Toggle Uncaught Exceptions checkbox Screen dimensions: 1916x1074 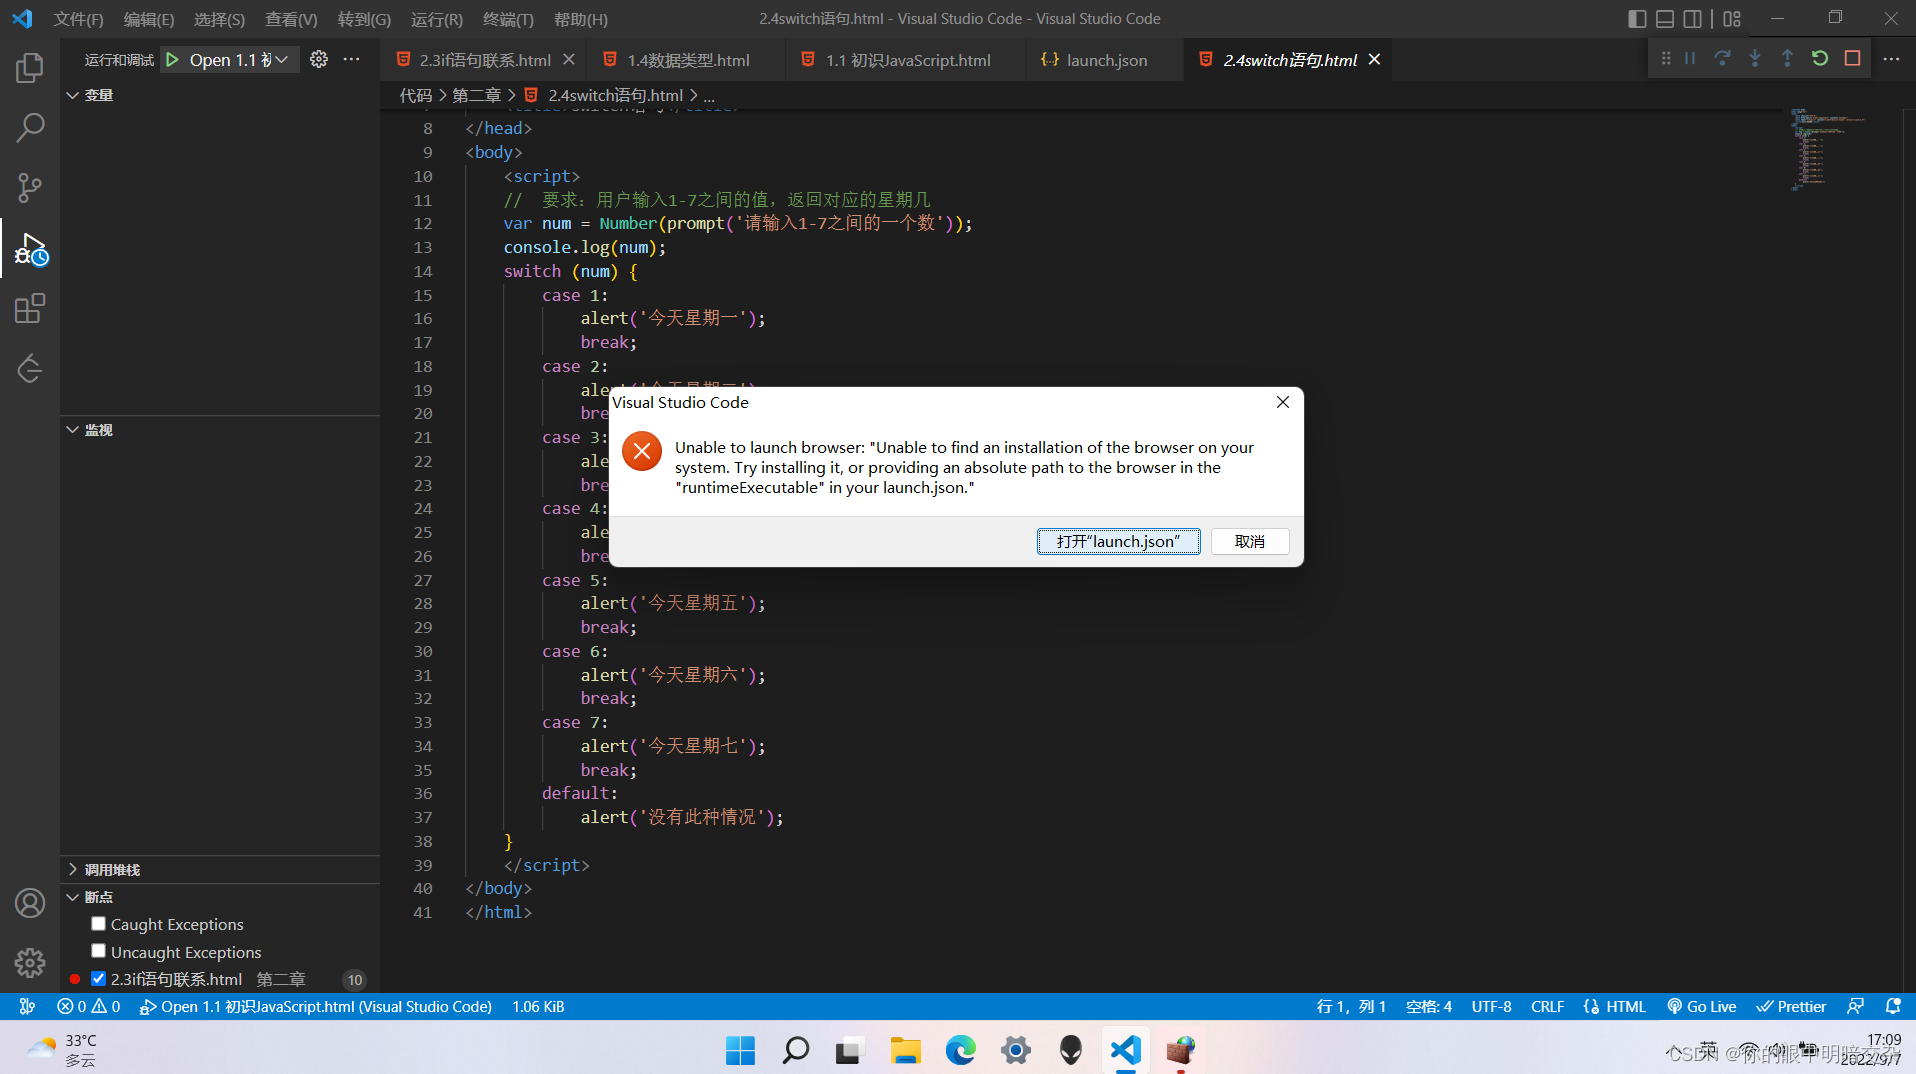click(98, 951)
